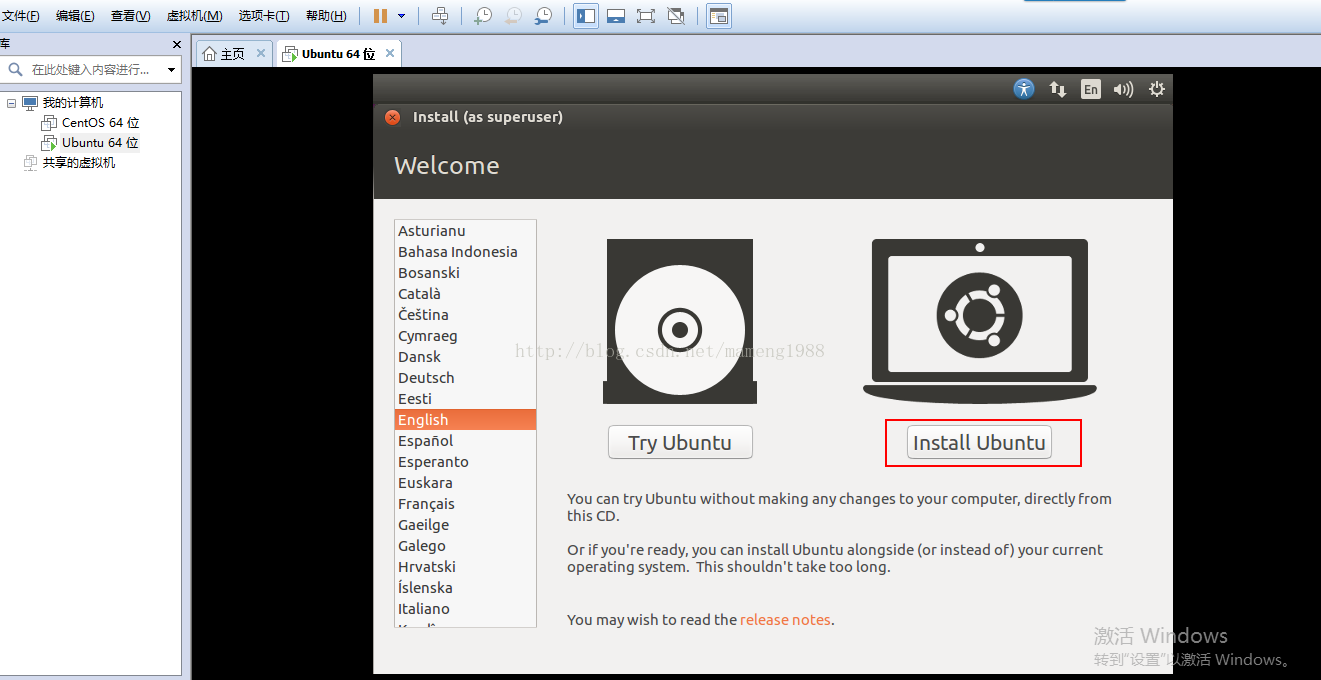Open the library search filter dropdown arrow

[x=172, y=70]
